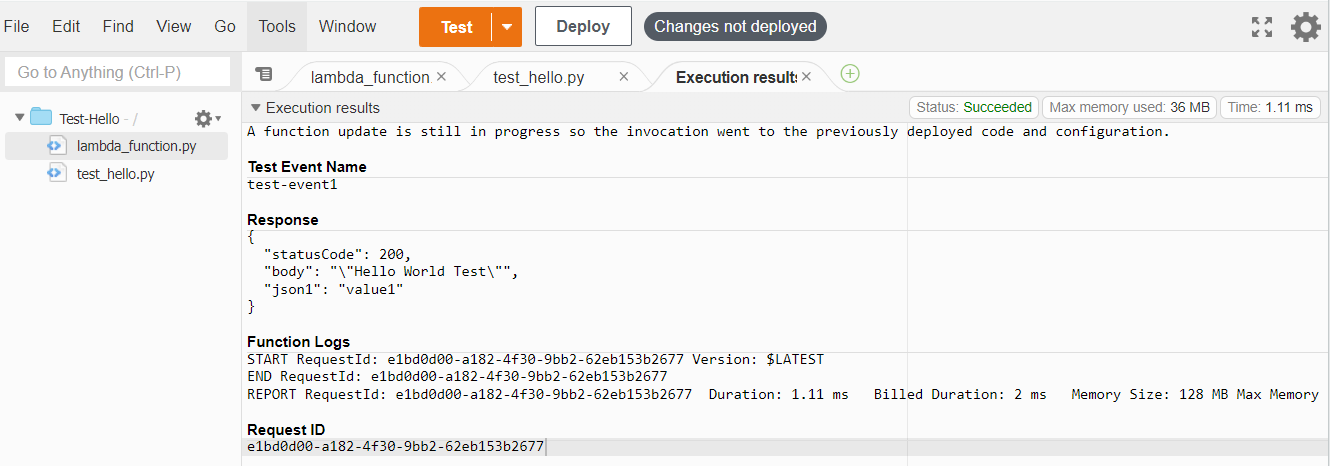Click the Test-Hello folder icon
1330x466 pixels.
pyautogui.click(x=41, y=118)
